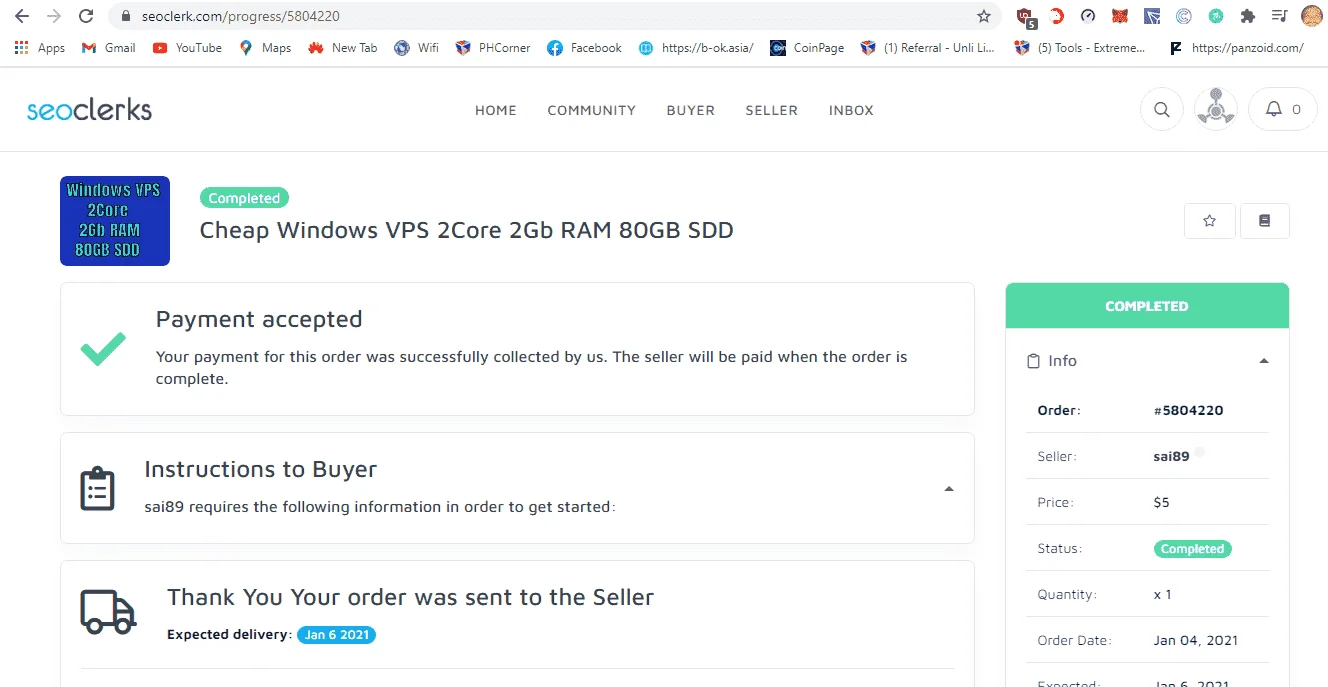The height and width of the screenshot is (687, 1328).
Task: Open the SELLER menu
Action: tap(772, 111)
